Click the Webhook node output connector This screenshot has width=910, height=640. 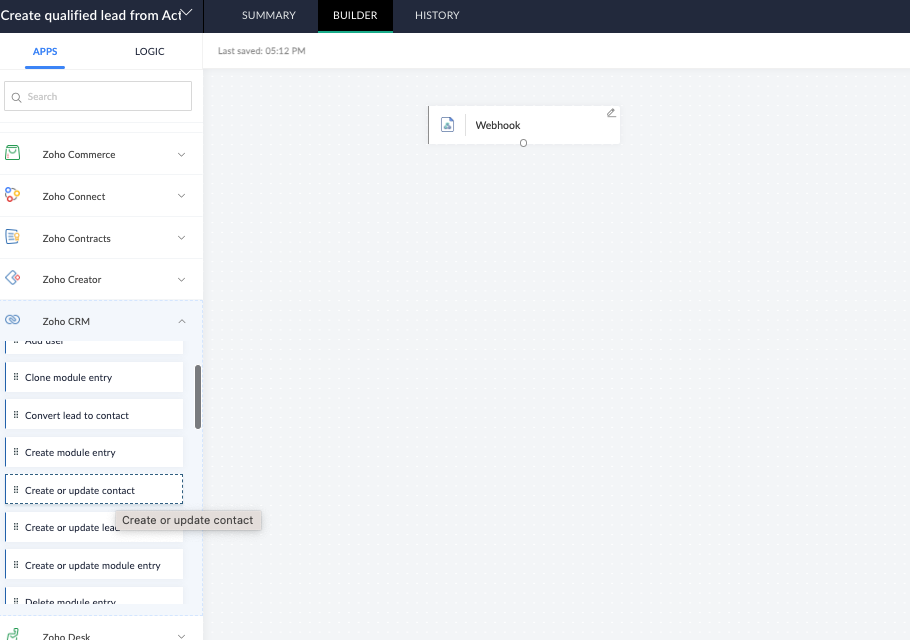tap(523, 143)
